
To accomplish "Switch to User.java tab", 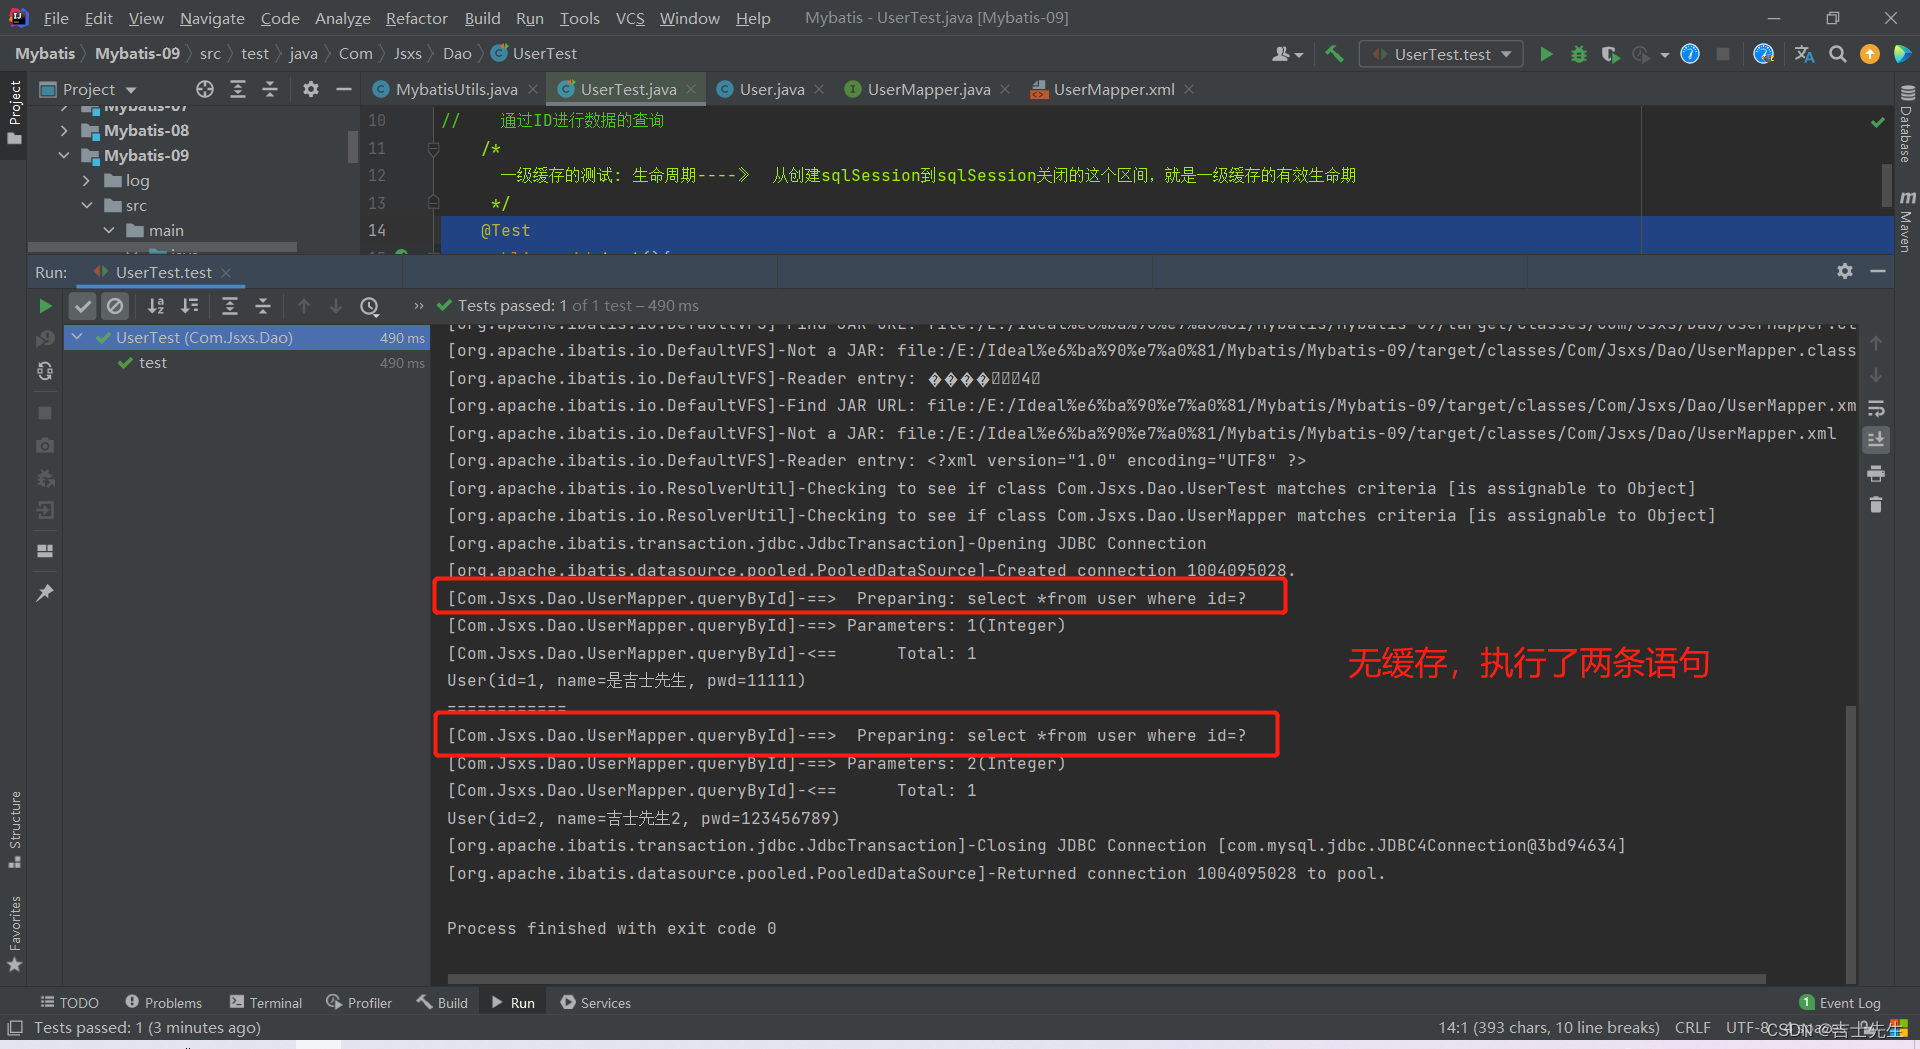I will click(x=771, y=89).
